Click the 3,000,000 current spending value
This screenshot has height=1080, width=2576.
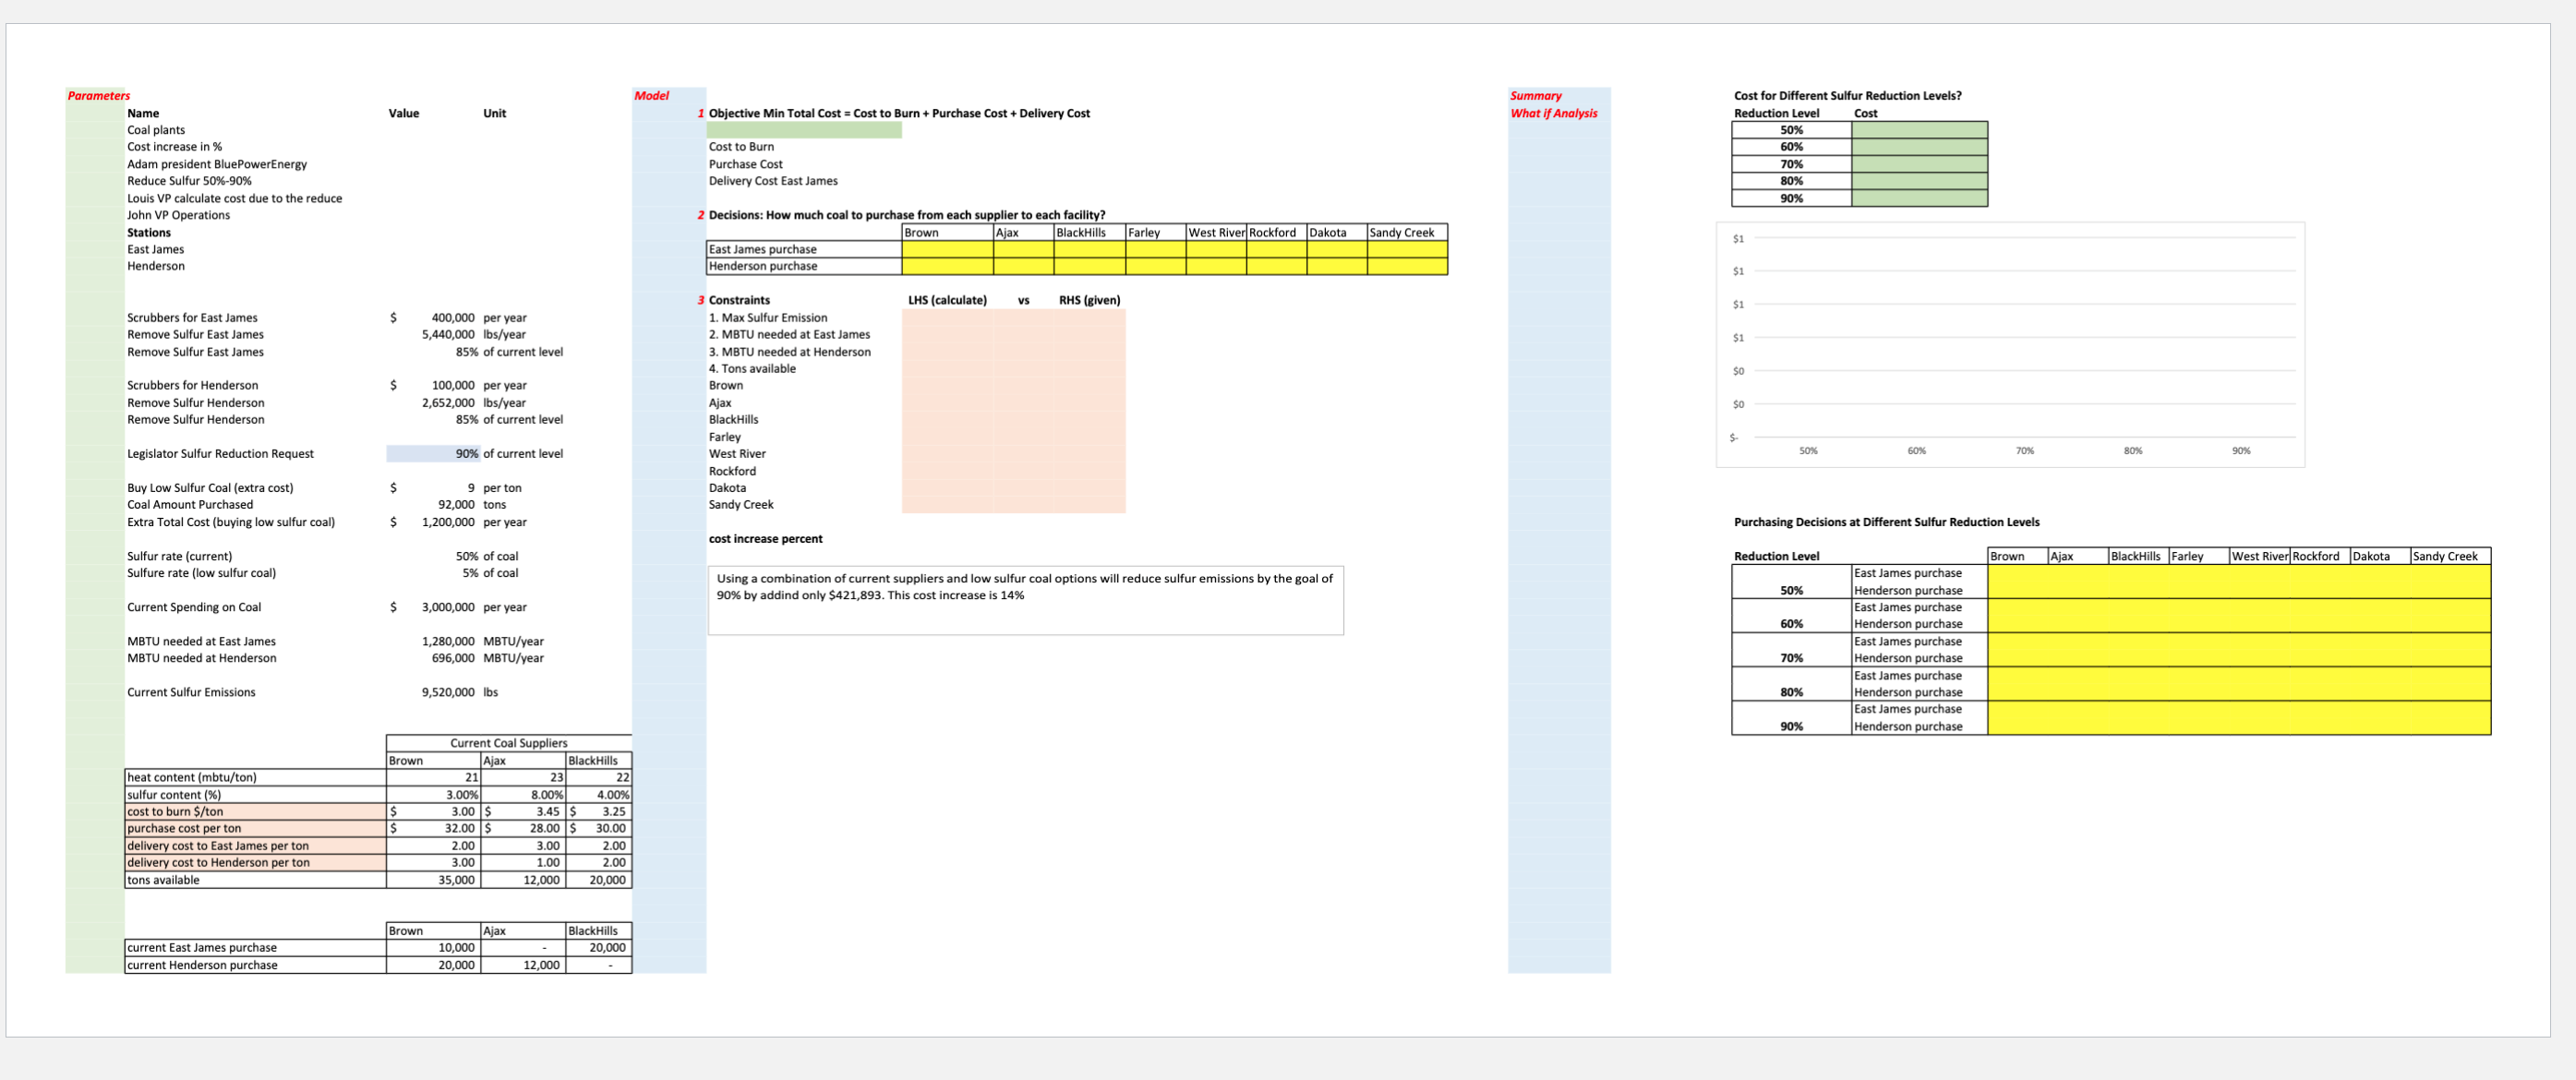(448, 608)
